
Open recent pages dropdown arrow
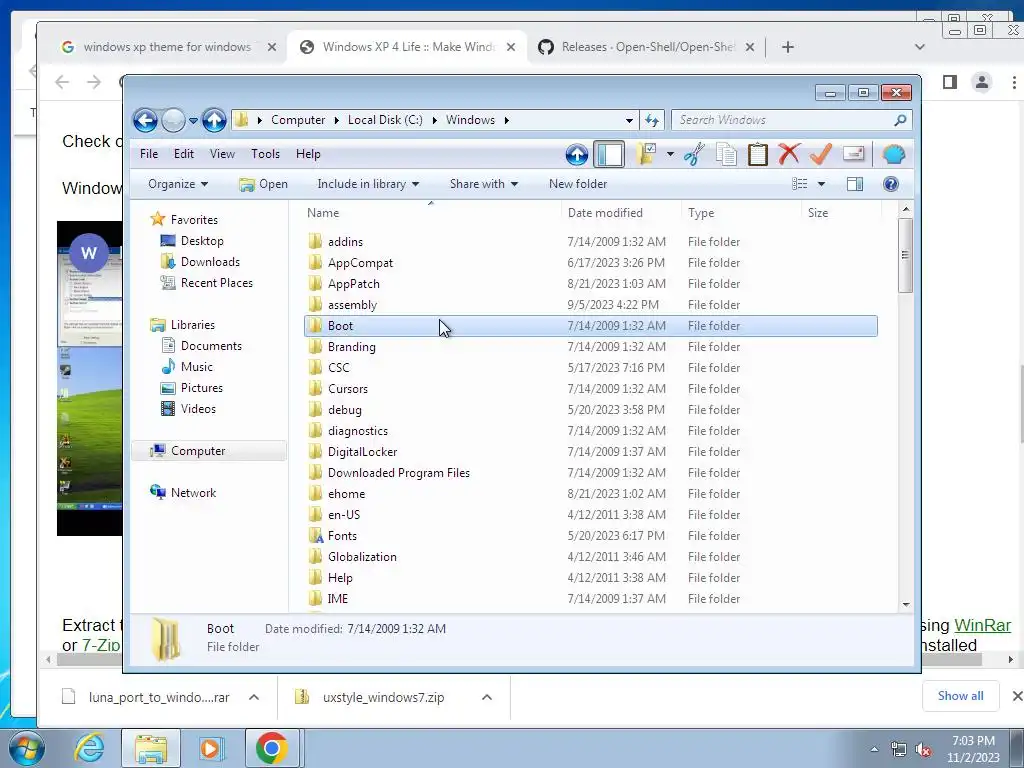click(x=193, y=121)
